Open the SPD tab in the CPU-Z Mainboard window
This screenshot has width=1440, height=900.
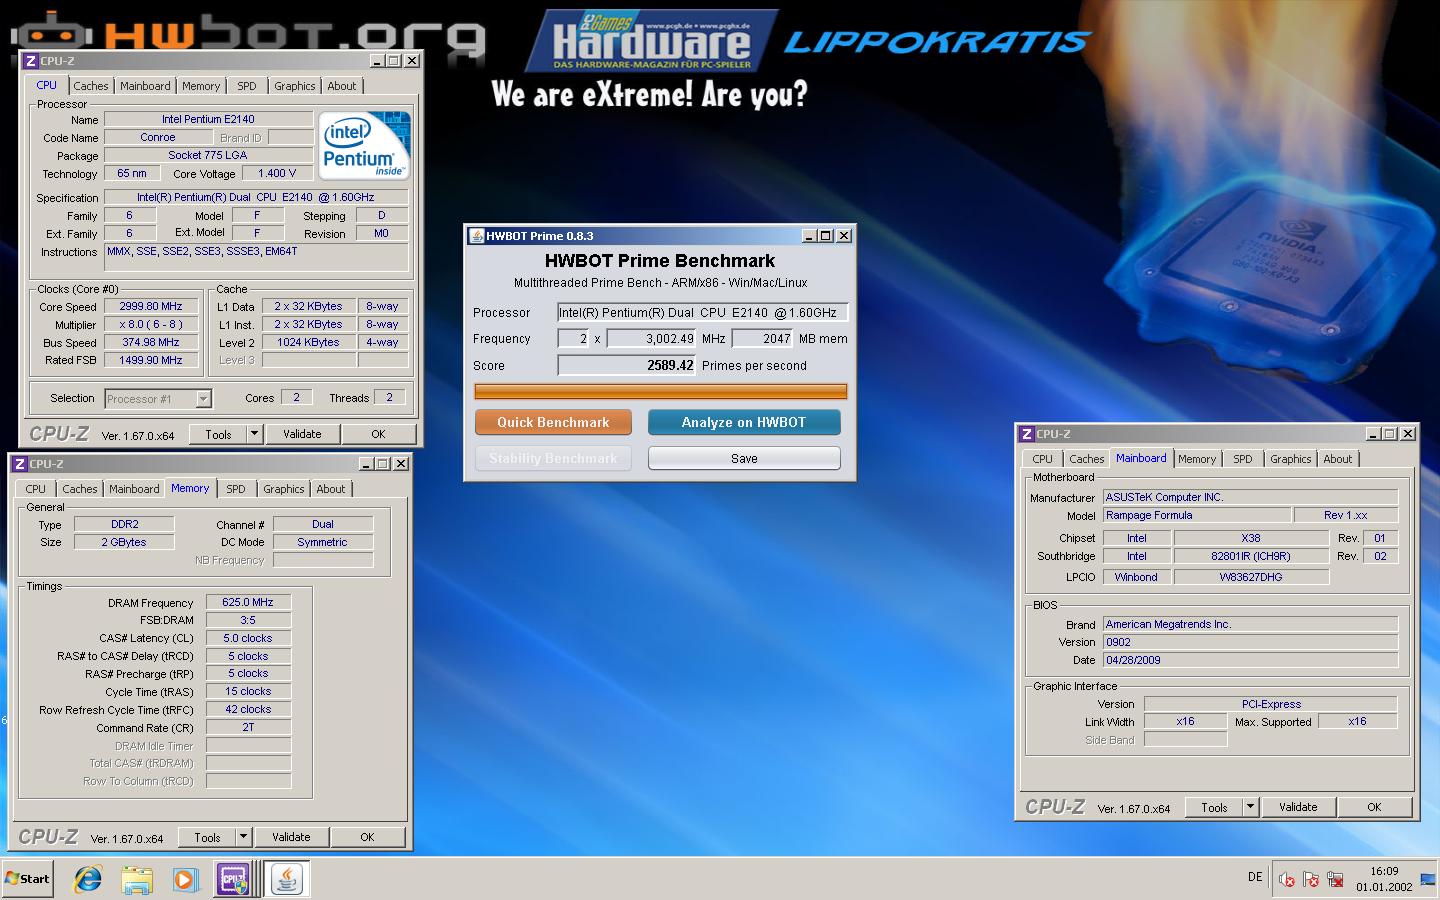tap(1243, 459)
